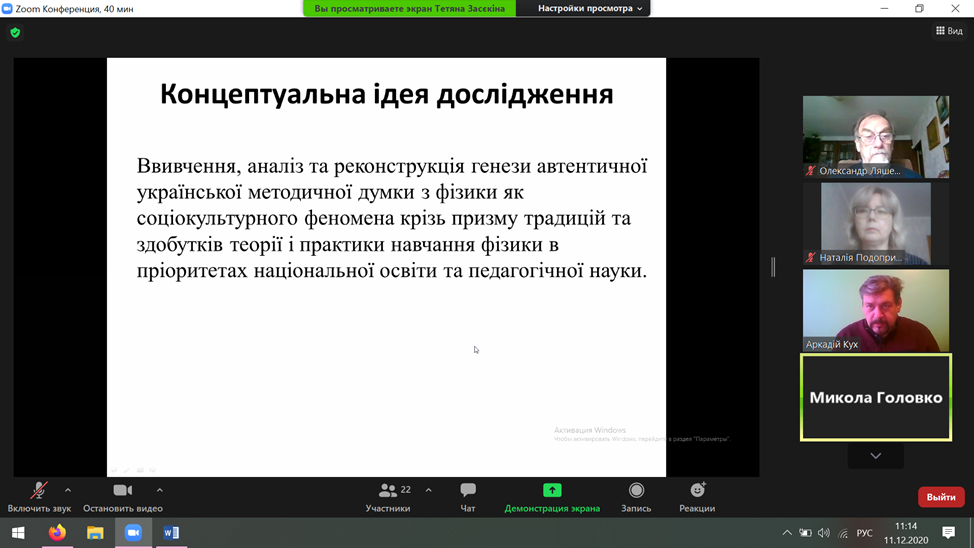Open the Reactions emoji menu

pos(697,491)
